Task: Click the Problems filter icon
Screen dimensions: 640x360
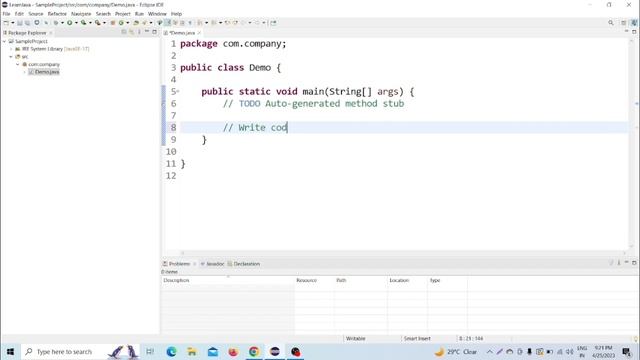Action: (611, 262)
